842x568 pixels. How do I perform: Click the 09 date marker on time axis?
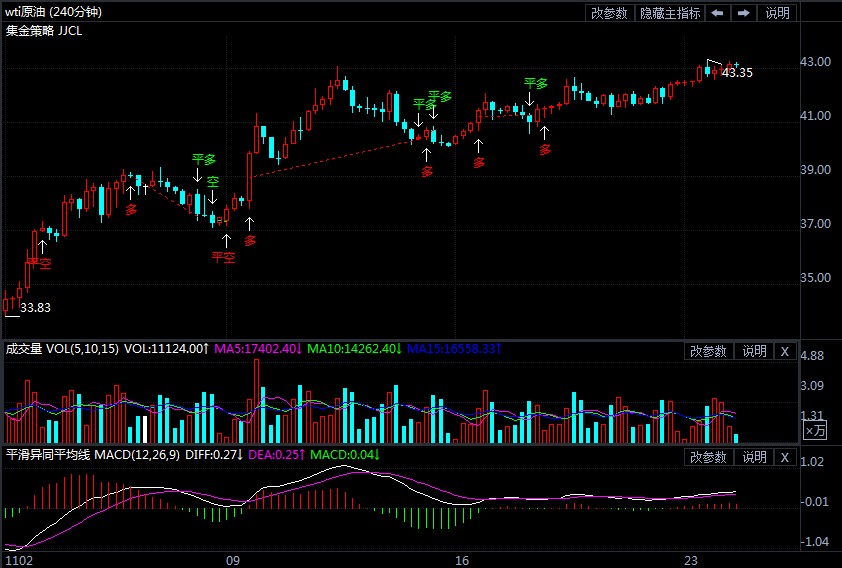234,559
